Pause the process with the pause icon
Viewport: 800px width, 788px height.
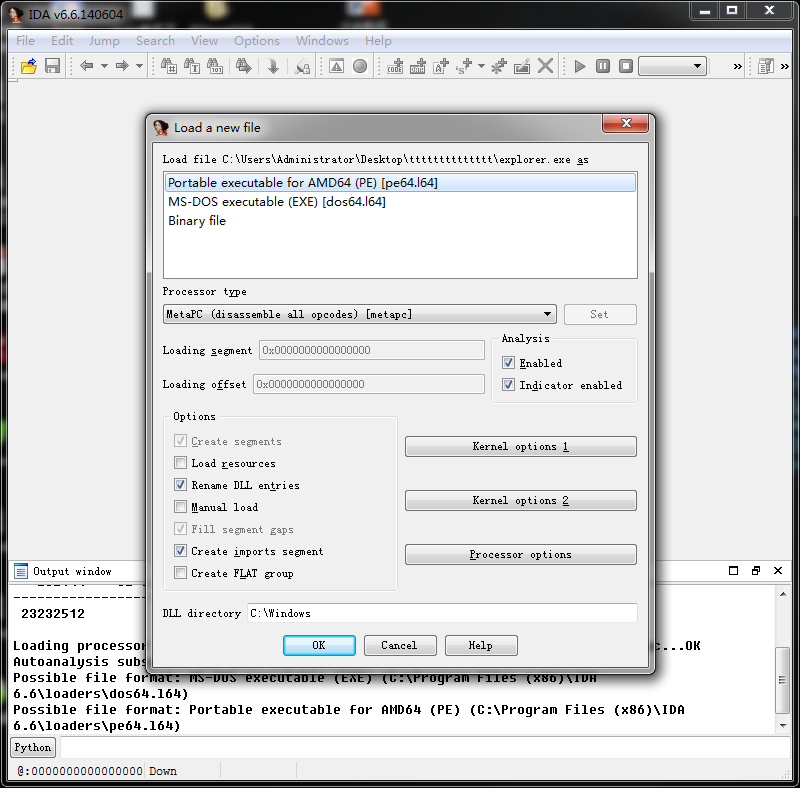603,66
